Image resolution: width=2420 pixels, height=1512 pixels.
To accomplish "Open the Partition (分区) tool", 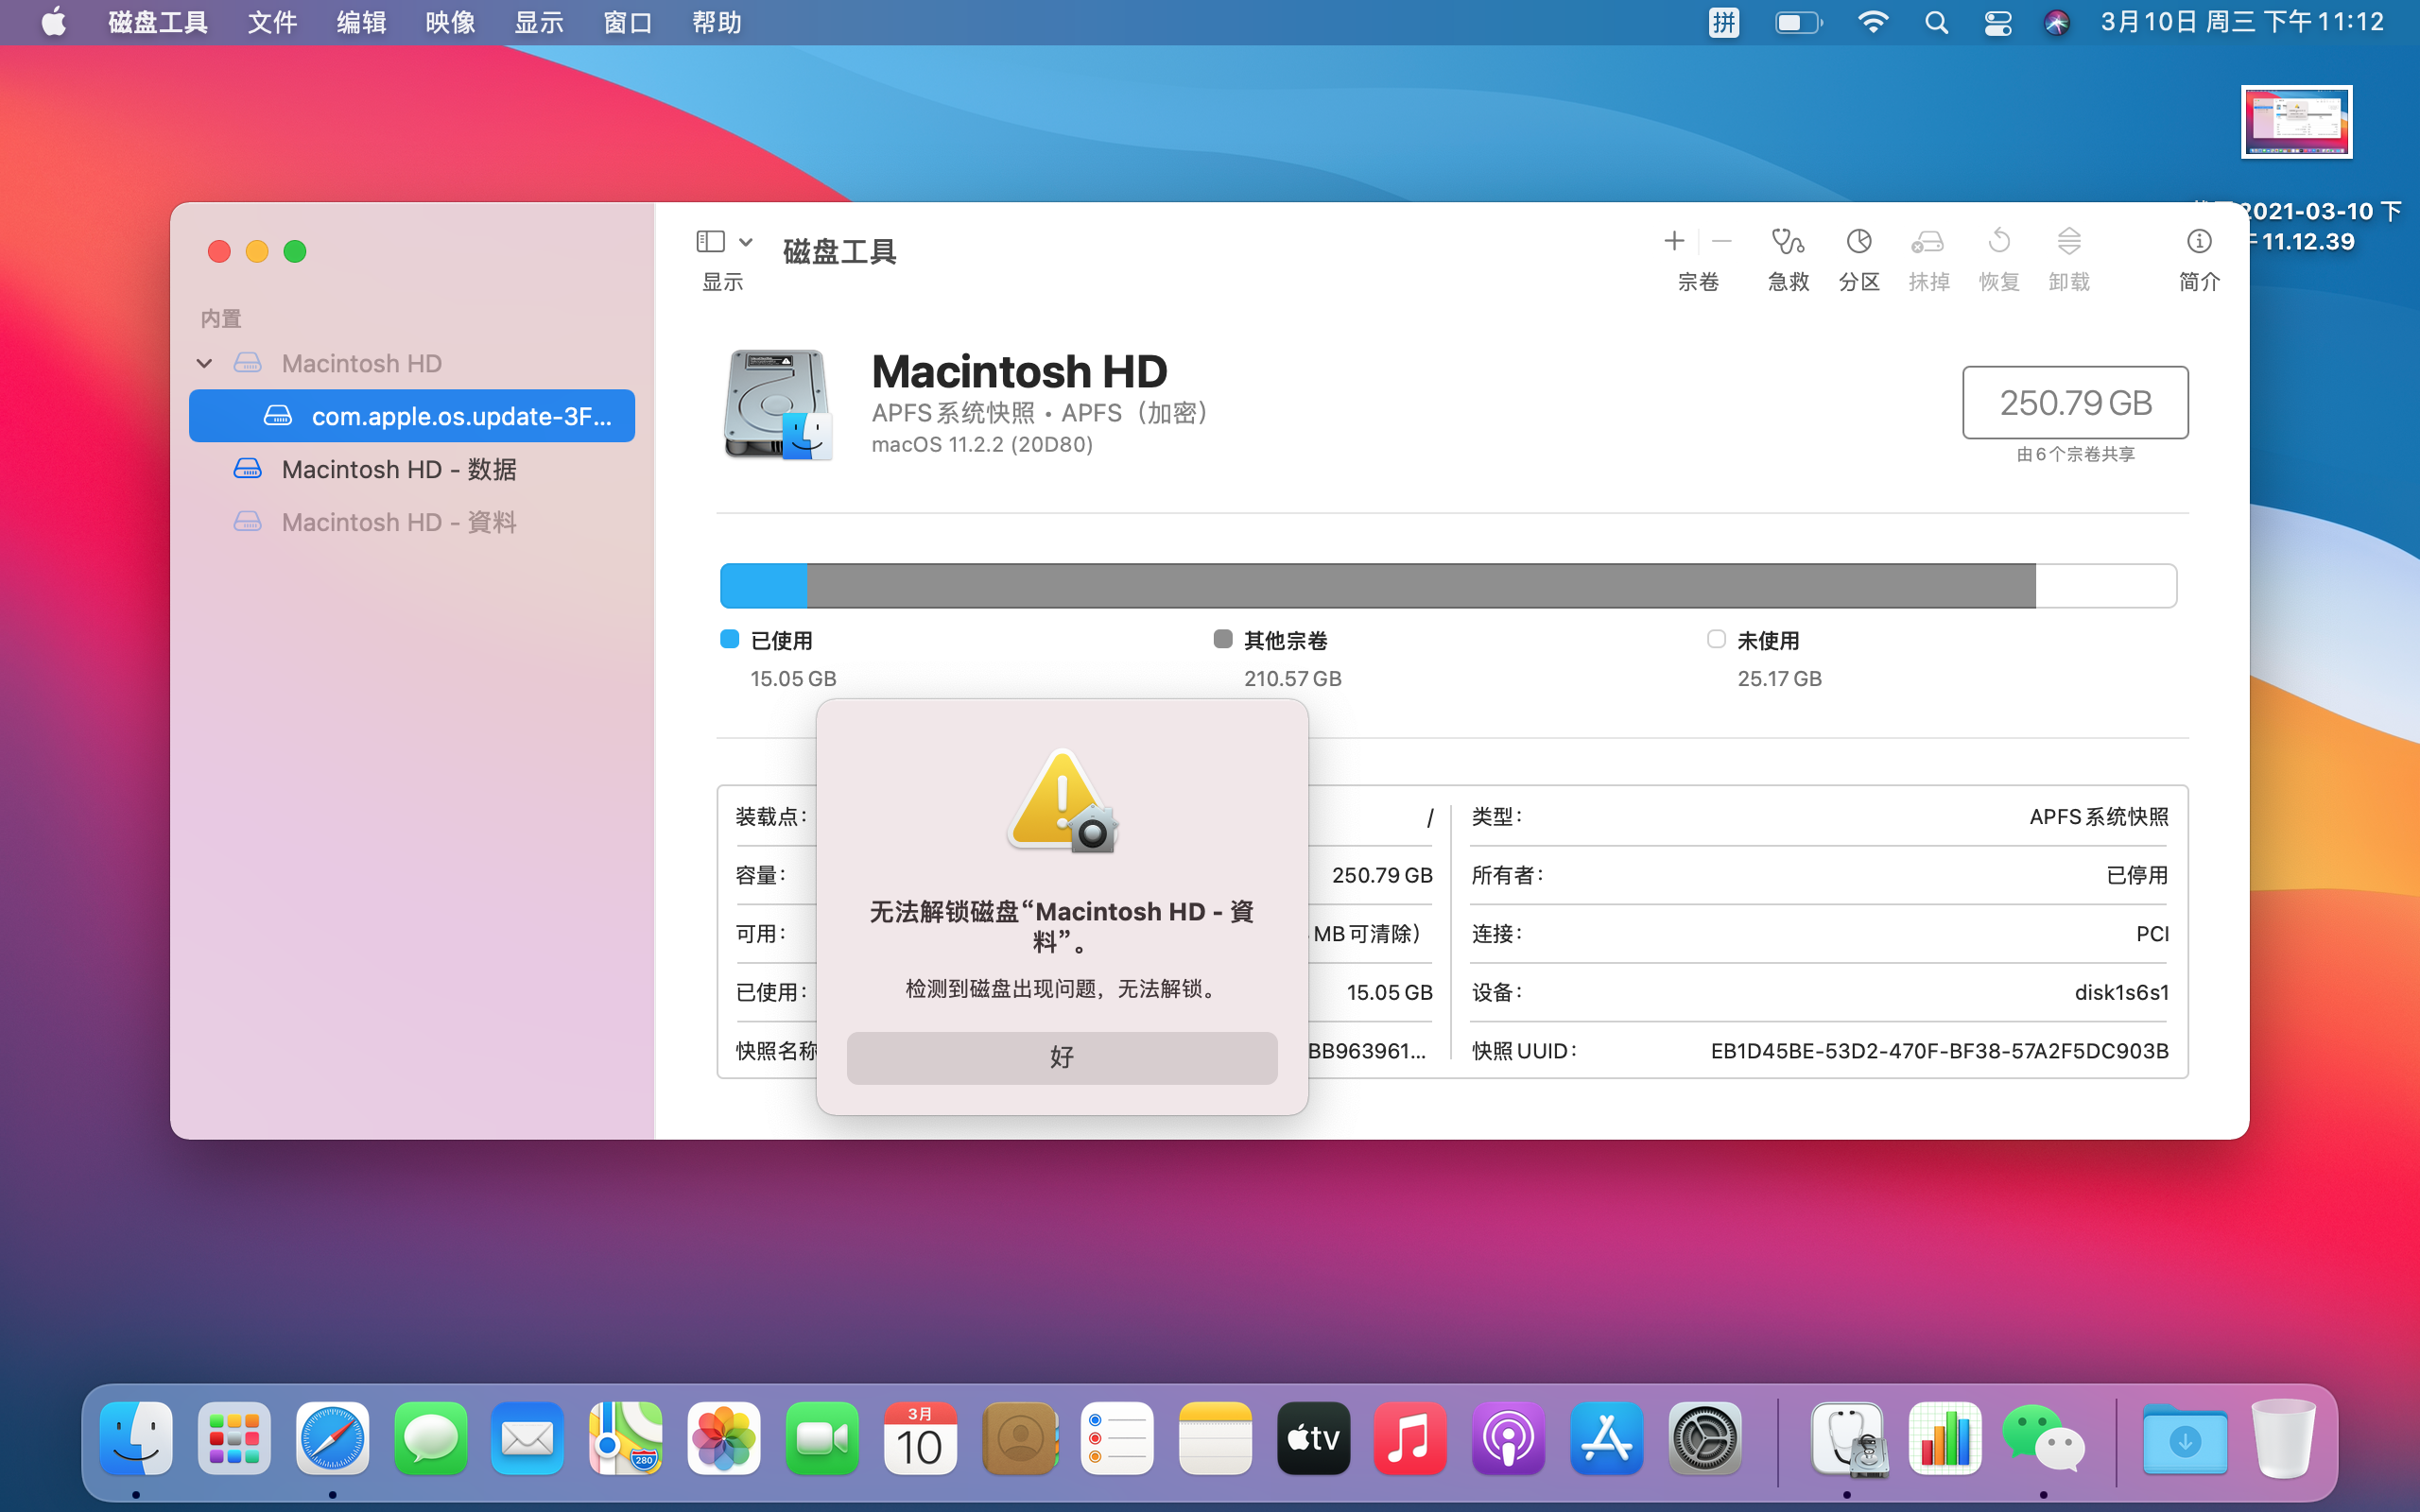I will tap(1858, 242).
